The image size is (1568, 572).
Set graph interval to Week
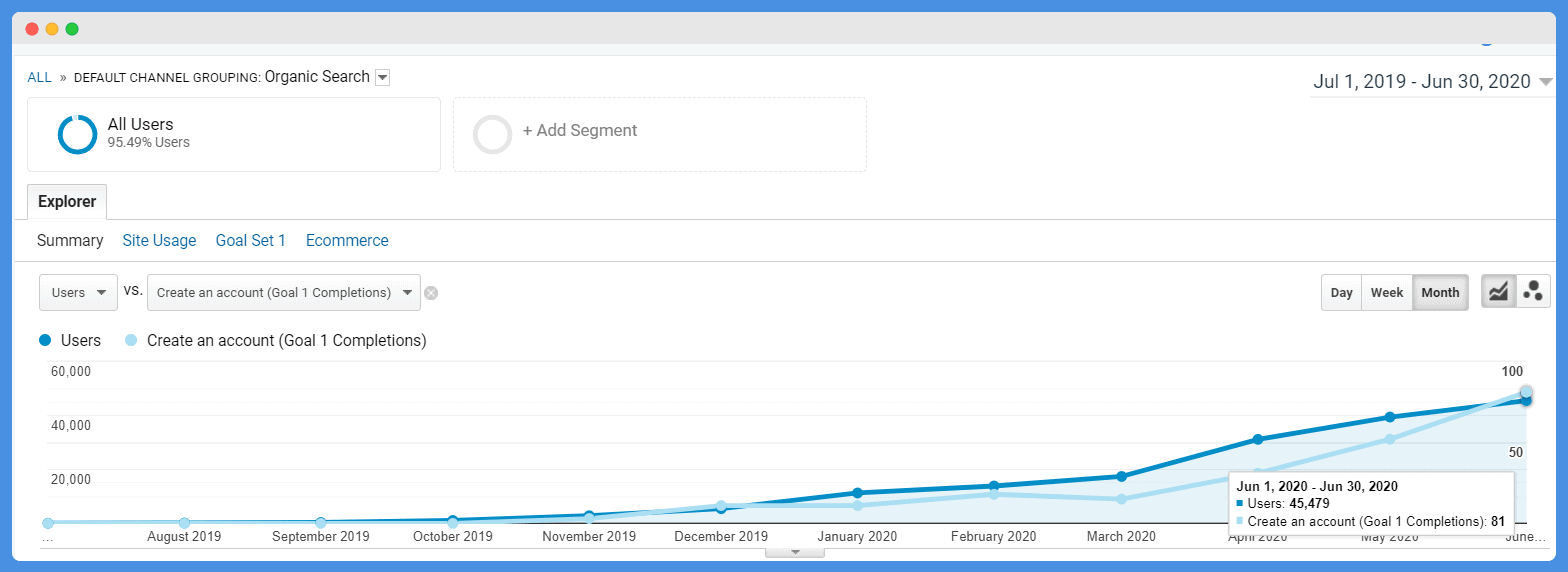(1387, 293)
